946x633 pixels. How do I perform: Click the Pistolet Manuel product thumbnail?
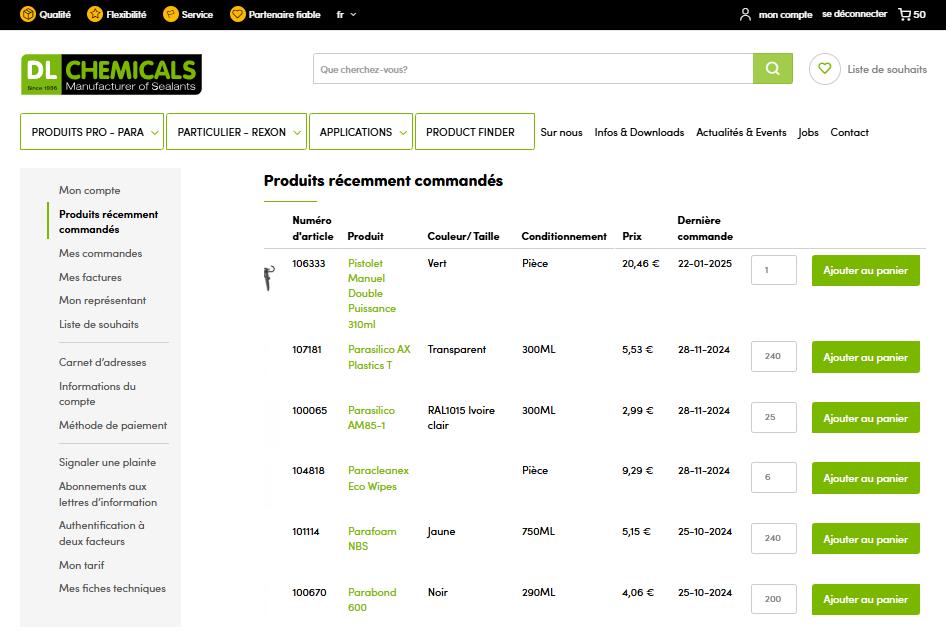coord(269,278)
